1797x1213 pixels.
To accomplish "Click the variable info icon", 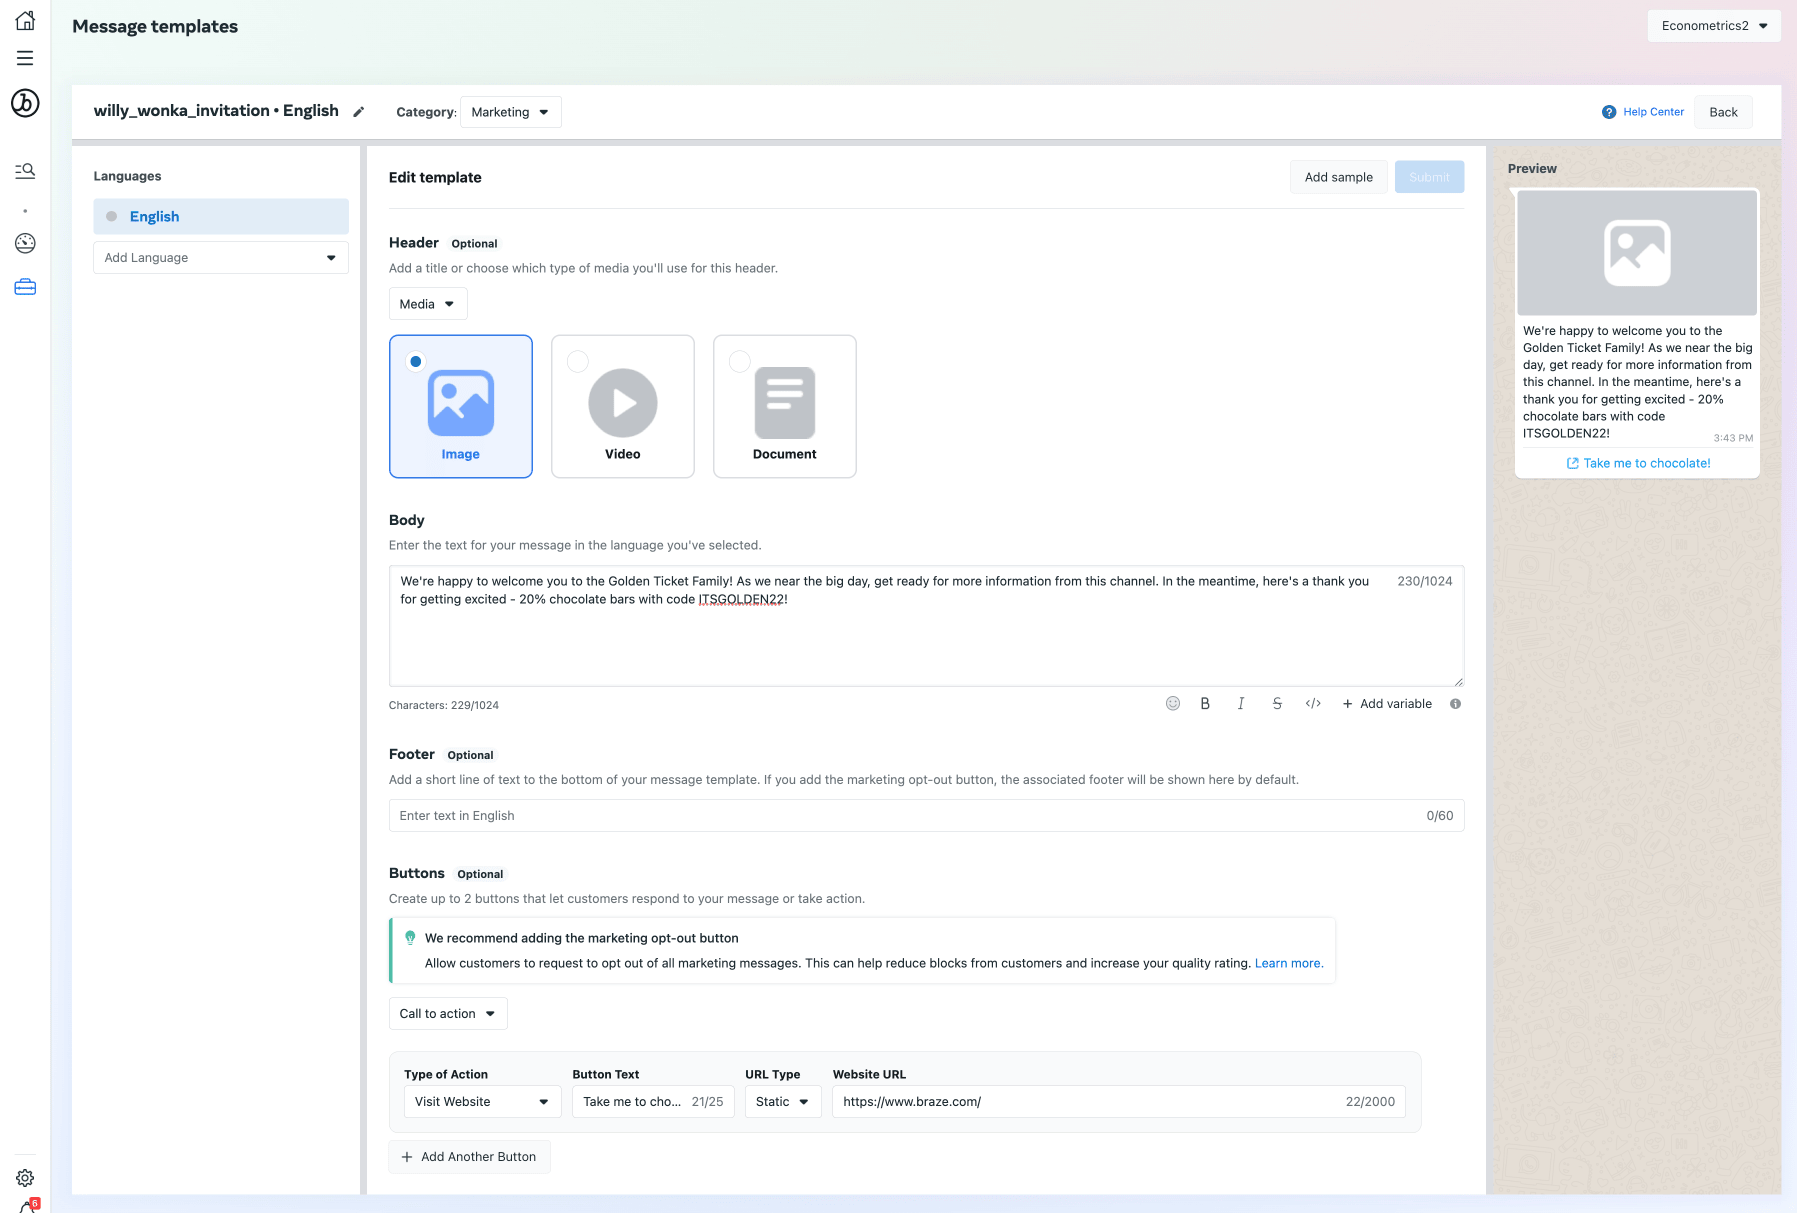I will click(1455, 704).
